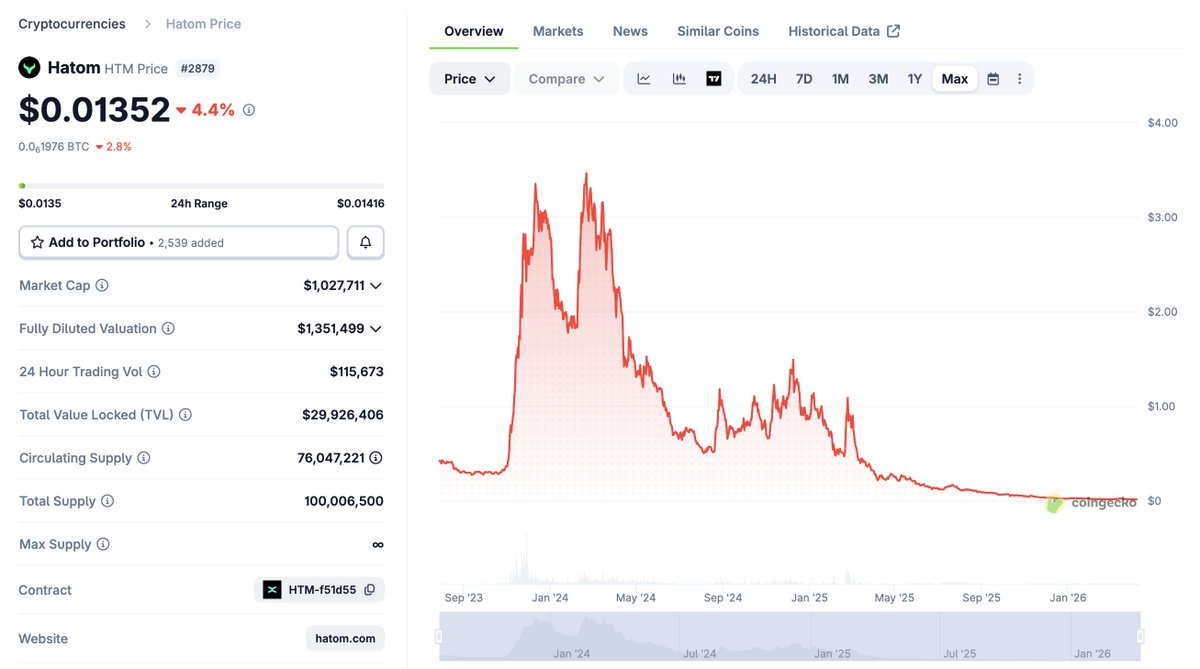The height and width of the screenshot is (669, 1200).
Task: Click Market Cap info icon
Action: coord(102,286)
